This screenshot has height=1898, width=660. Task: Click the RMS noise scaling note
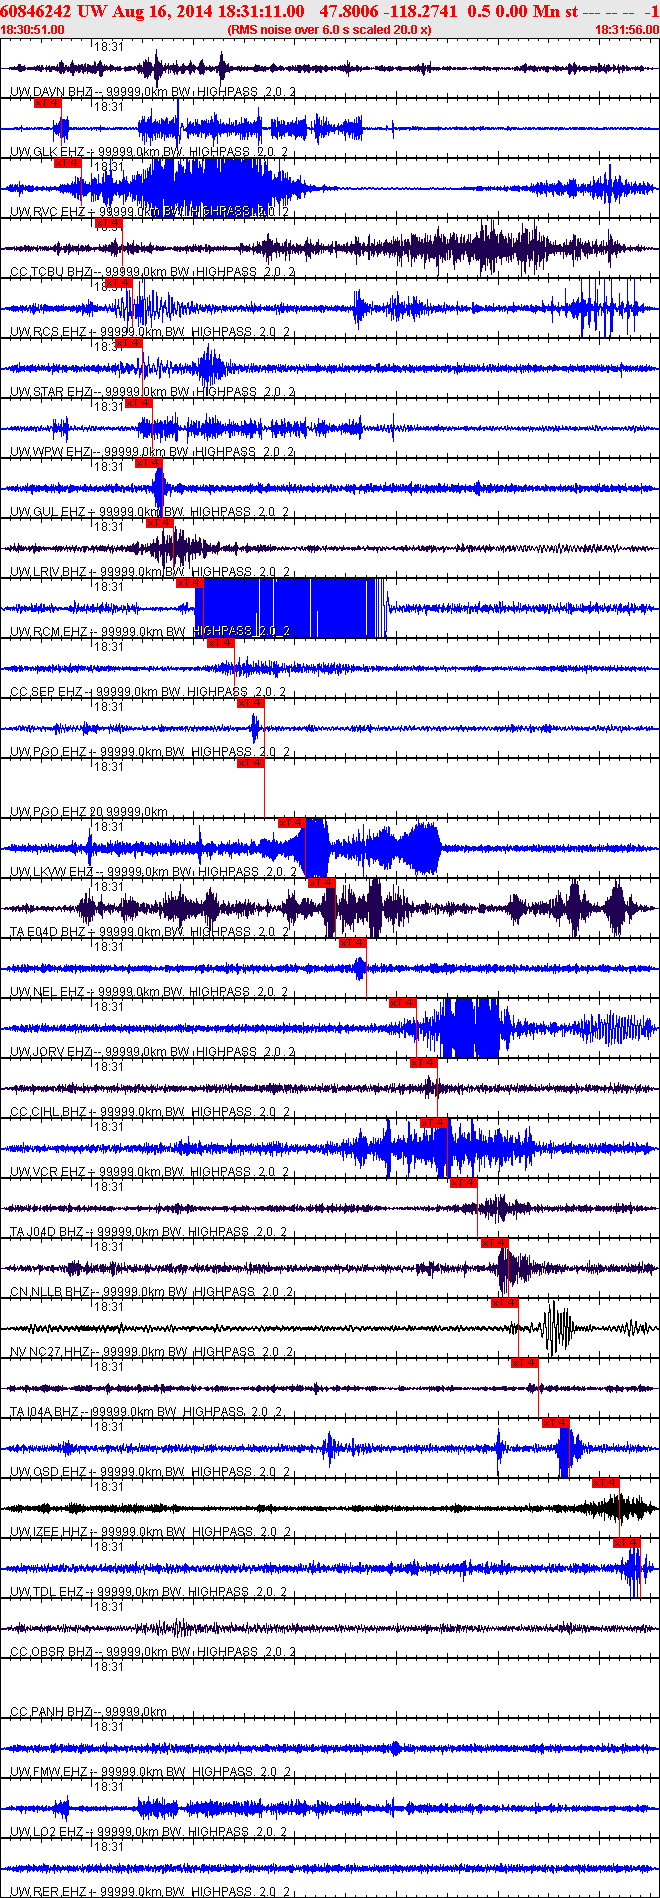click(x=330, y=30)
